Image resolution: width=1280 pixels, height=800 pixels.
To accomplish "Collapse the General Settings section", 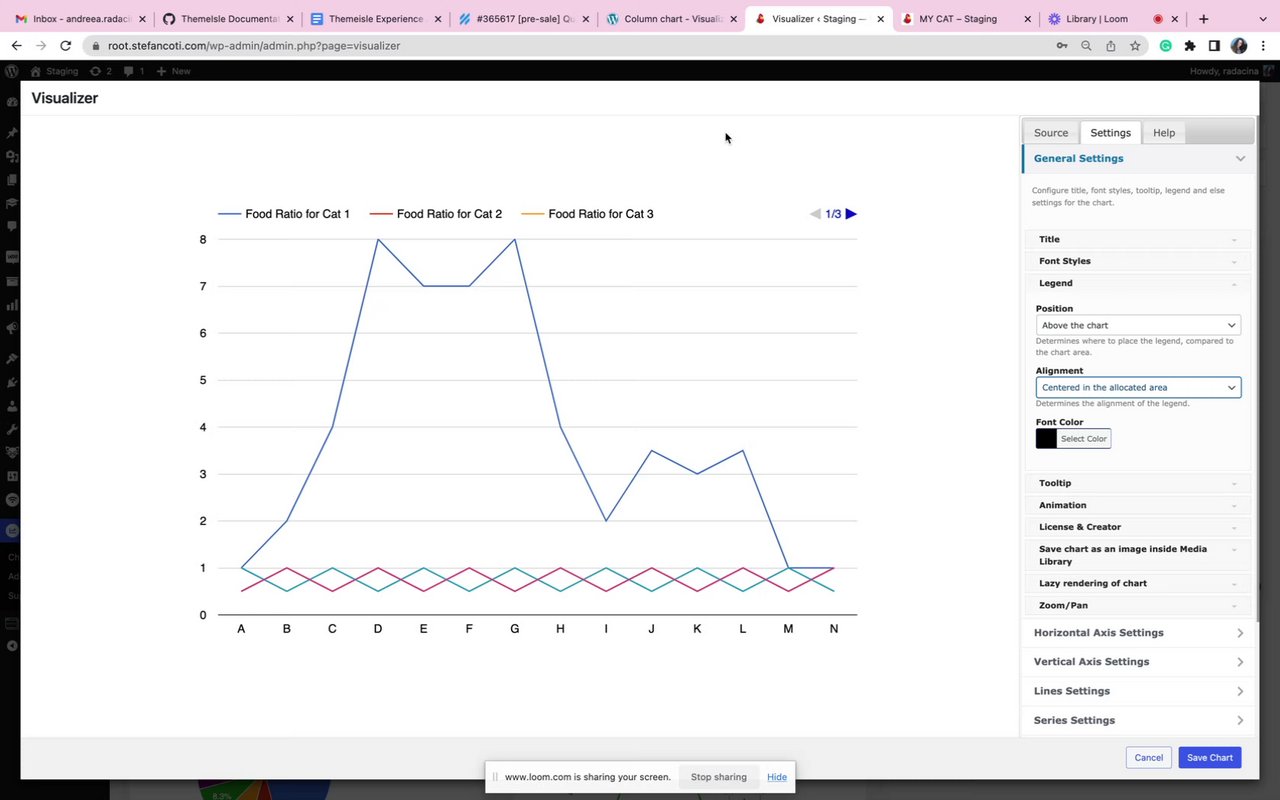I will [1138, 158].
